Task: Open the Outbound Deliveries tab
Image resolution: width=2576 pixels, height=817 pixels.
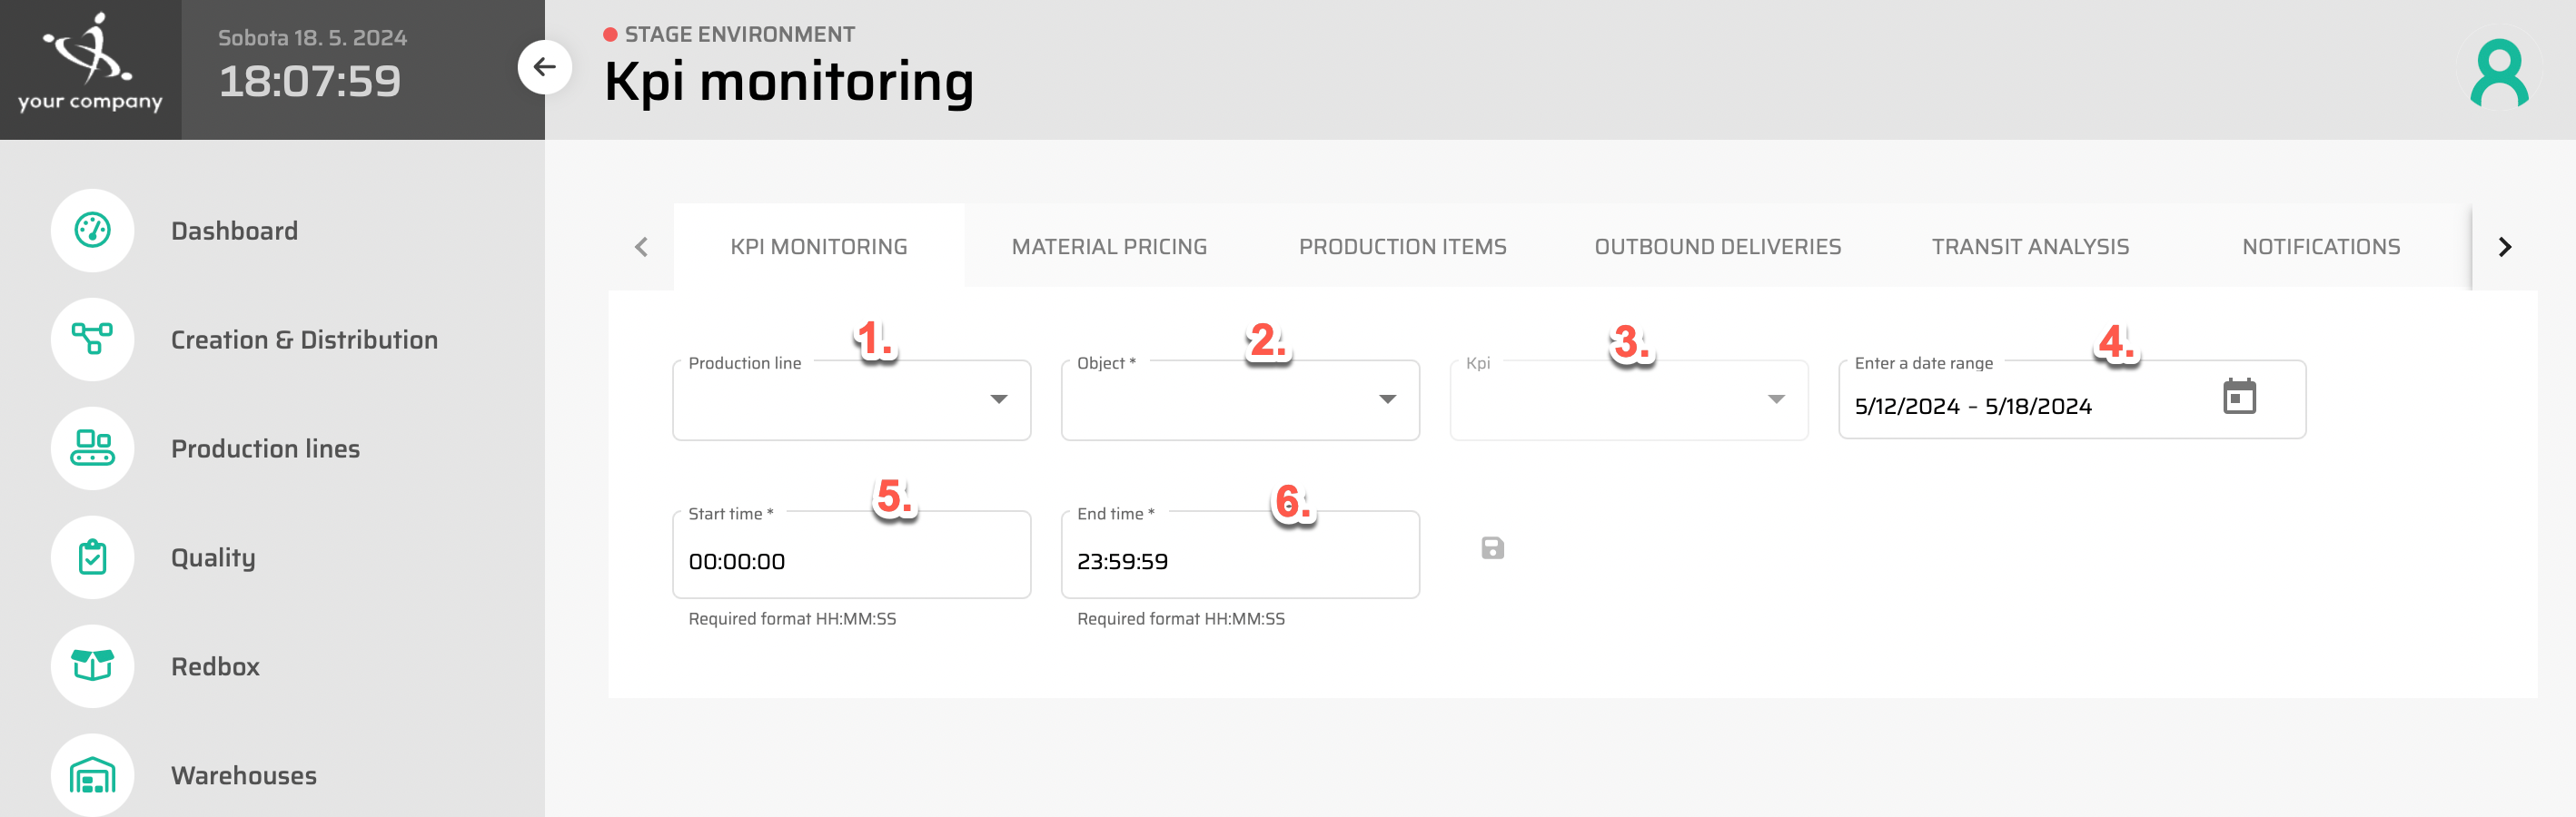Action: (1718, 246)
